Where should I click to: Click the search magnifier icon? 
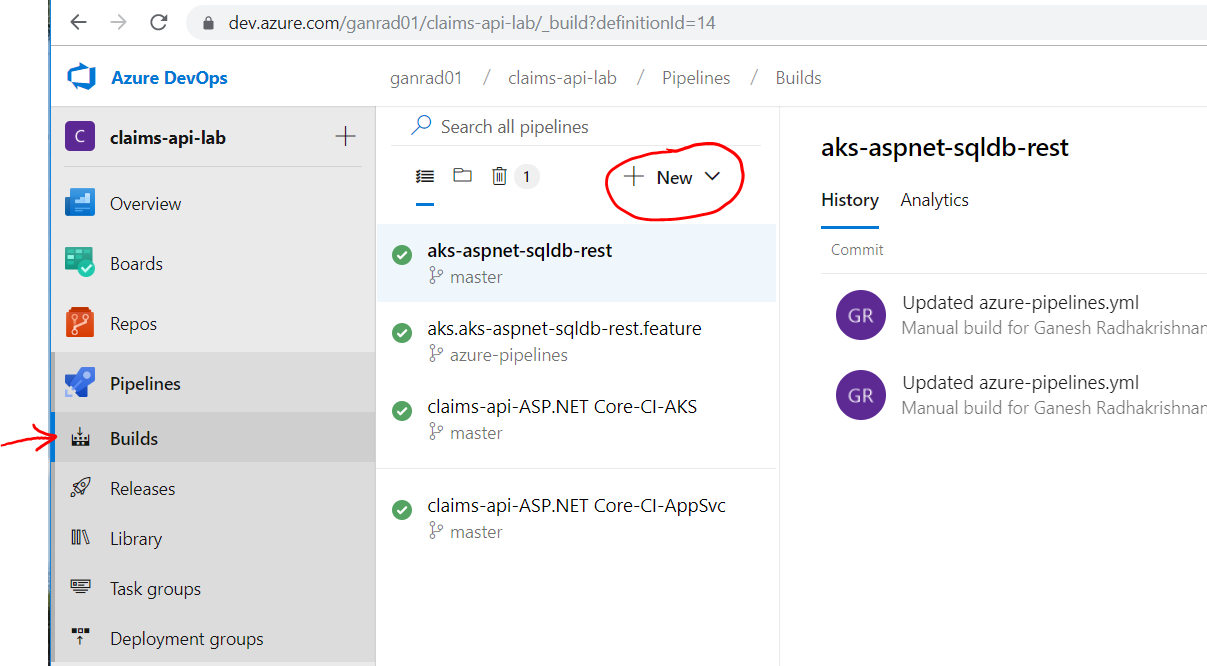422,125
